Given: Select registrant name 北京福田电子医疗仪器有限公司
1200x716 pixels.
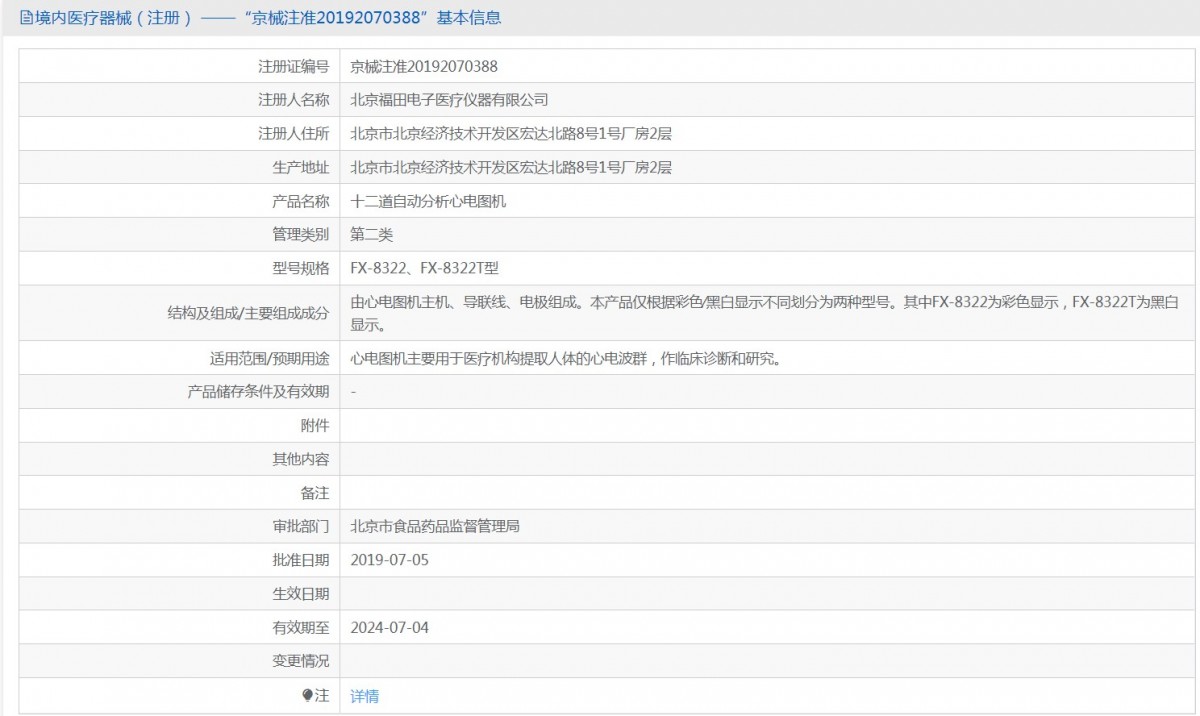Looking at the screenshot, I should (x=449, y=100).
